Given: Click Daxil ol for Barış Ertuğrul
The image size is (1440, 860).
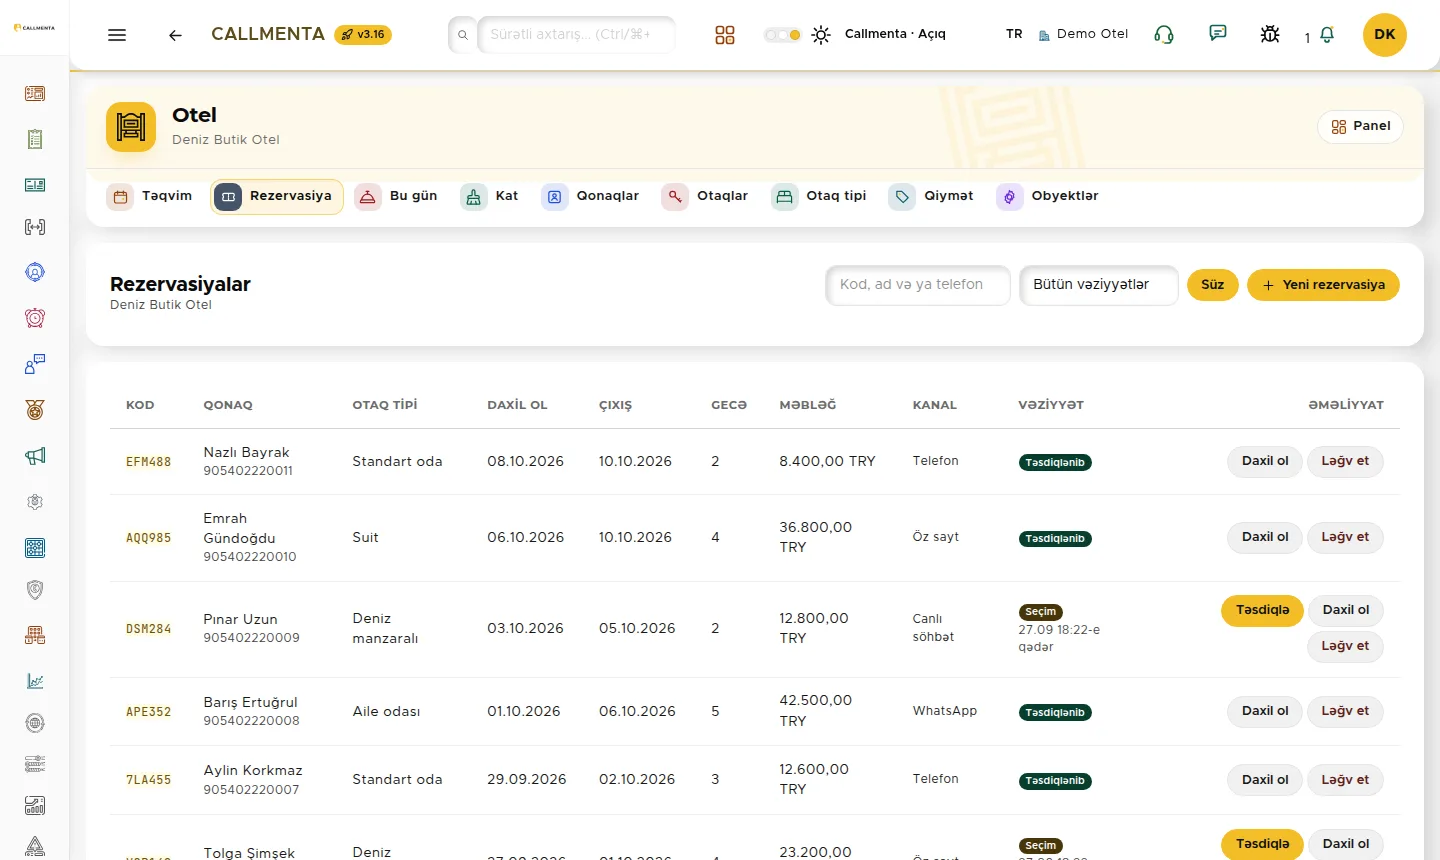Looking at the screenshot, I should [1265, 711].
